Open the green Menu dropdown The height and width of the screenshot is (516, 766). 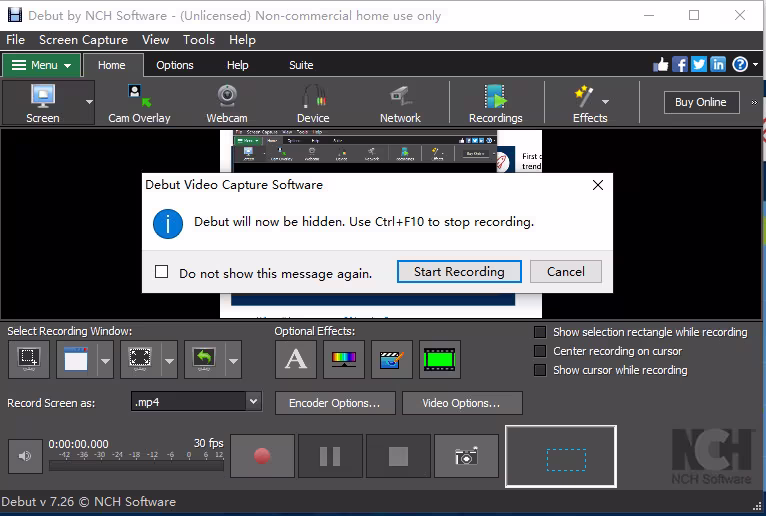(x=42, y=65)
